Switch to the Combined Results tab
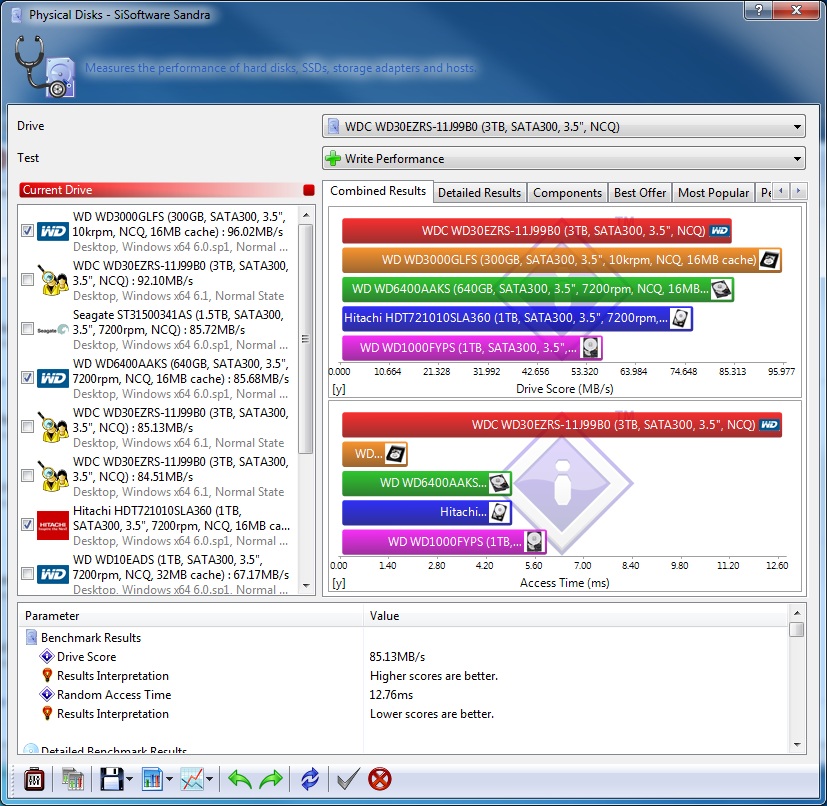Image resolution: width=827 pixels, height=806 pixels. pos(378,191)
